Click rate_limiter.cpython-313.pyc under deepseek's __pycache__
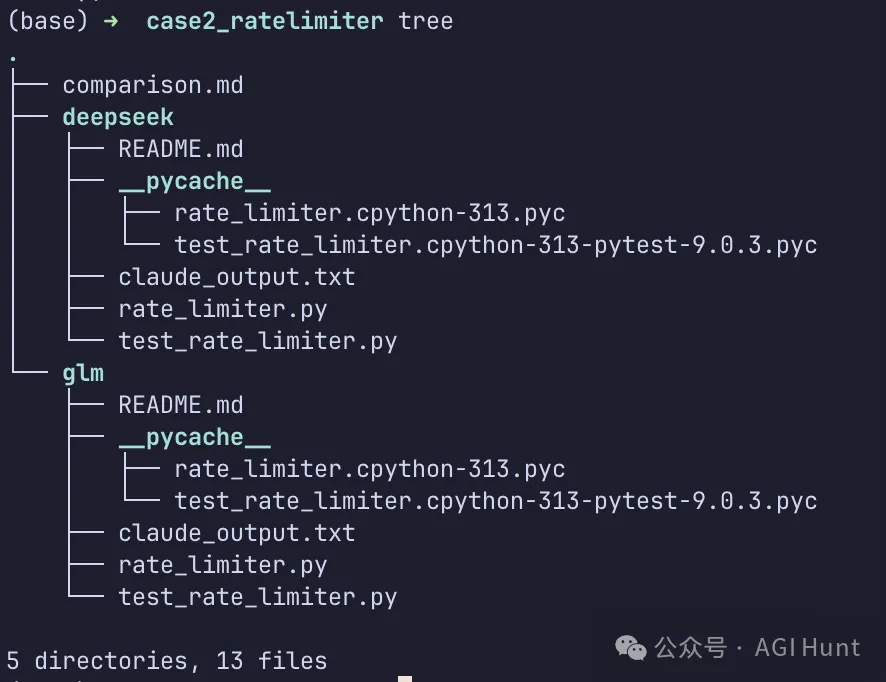Screen dimensions: 886x682 [x=369, y=213]
